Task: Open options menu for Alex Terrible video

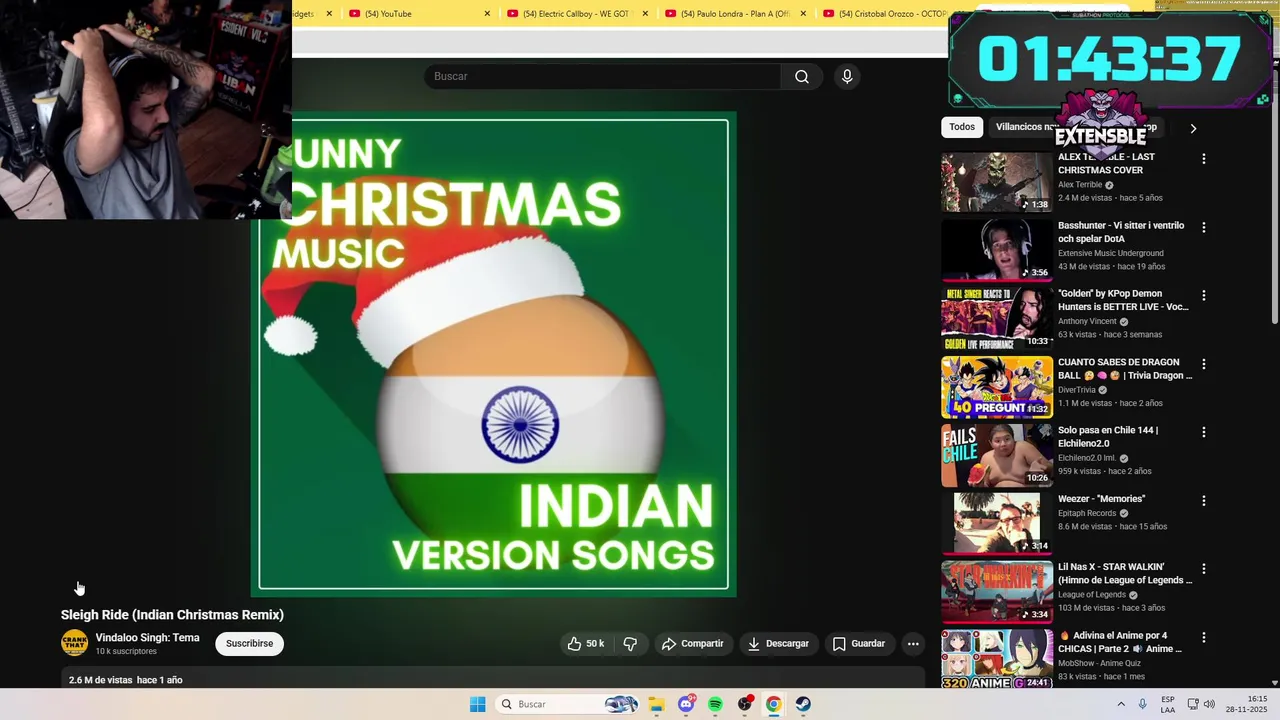Action: (1204, 159)
